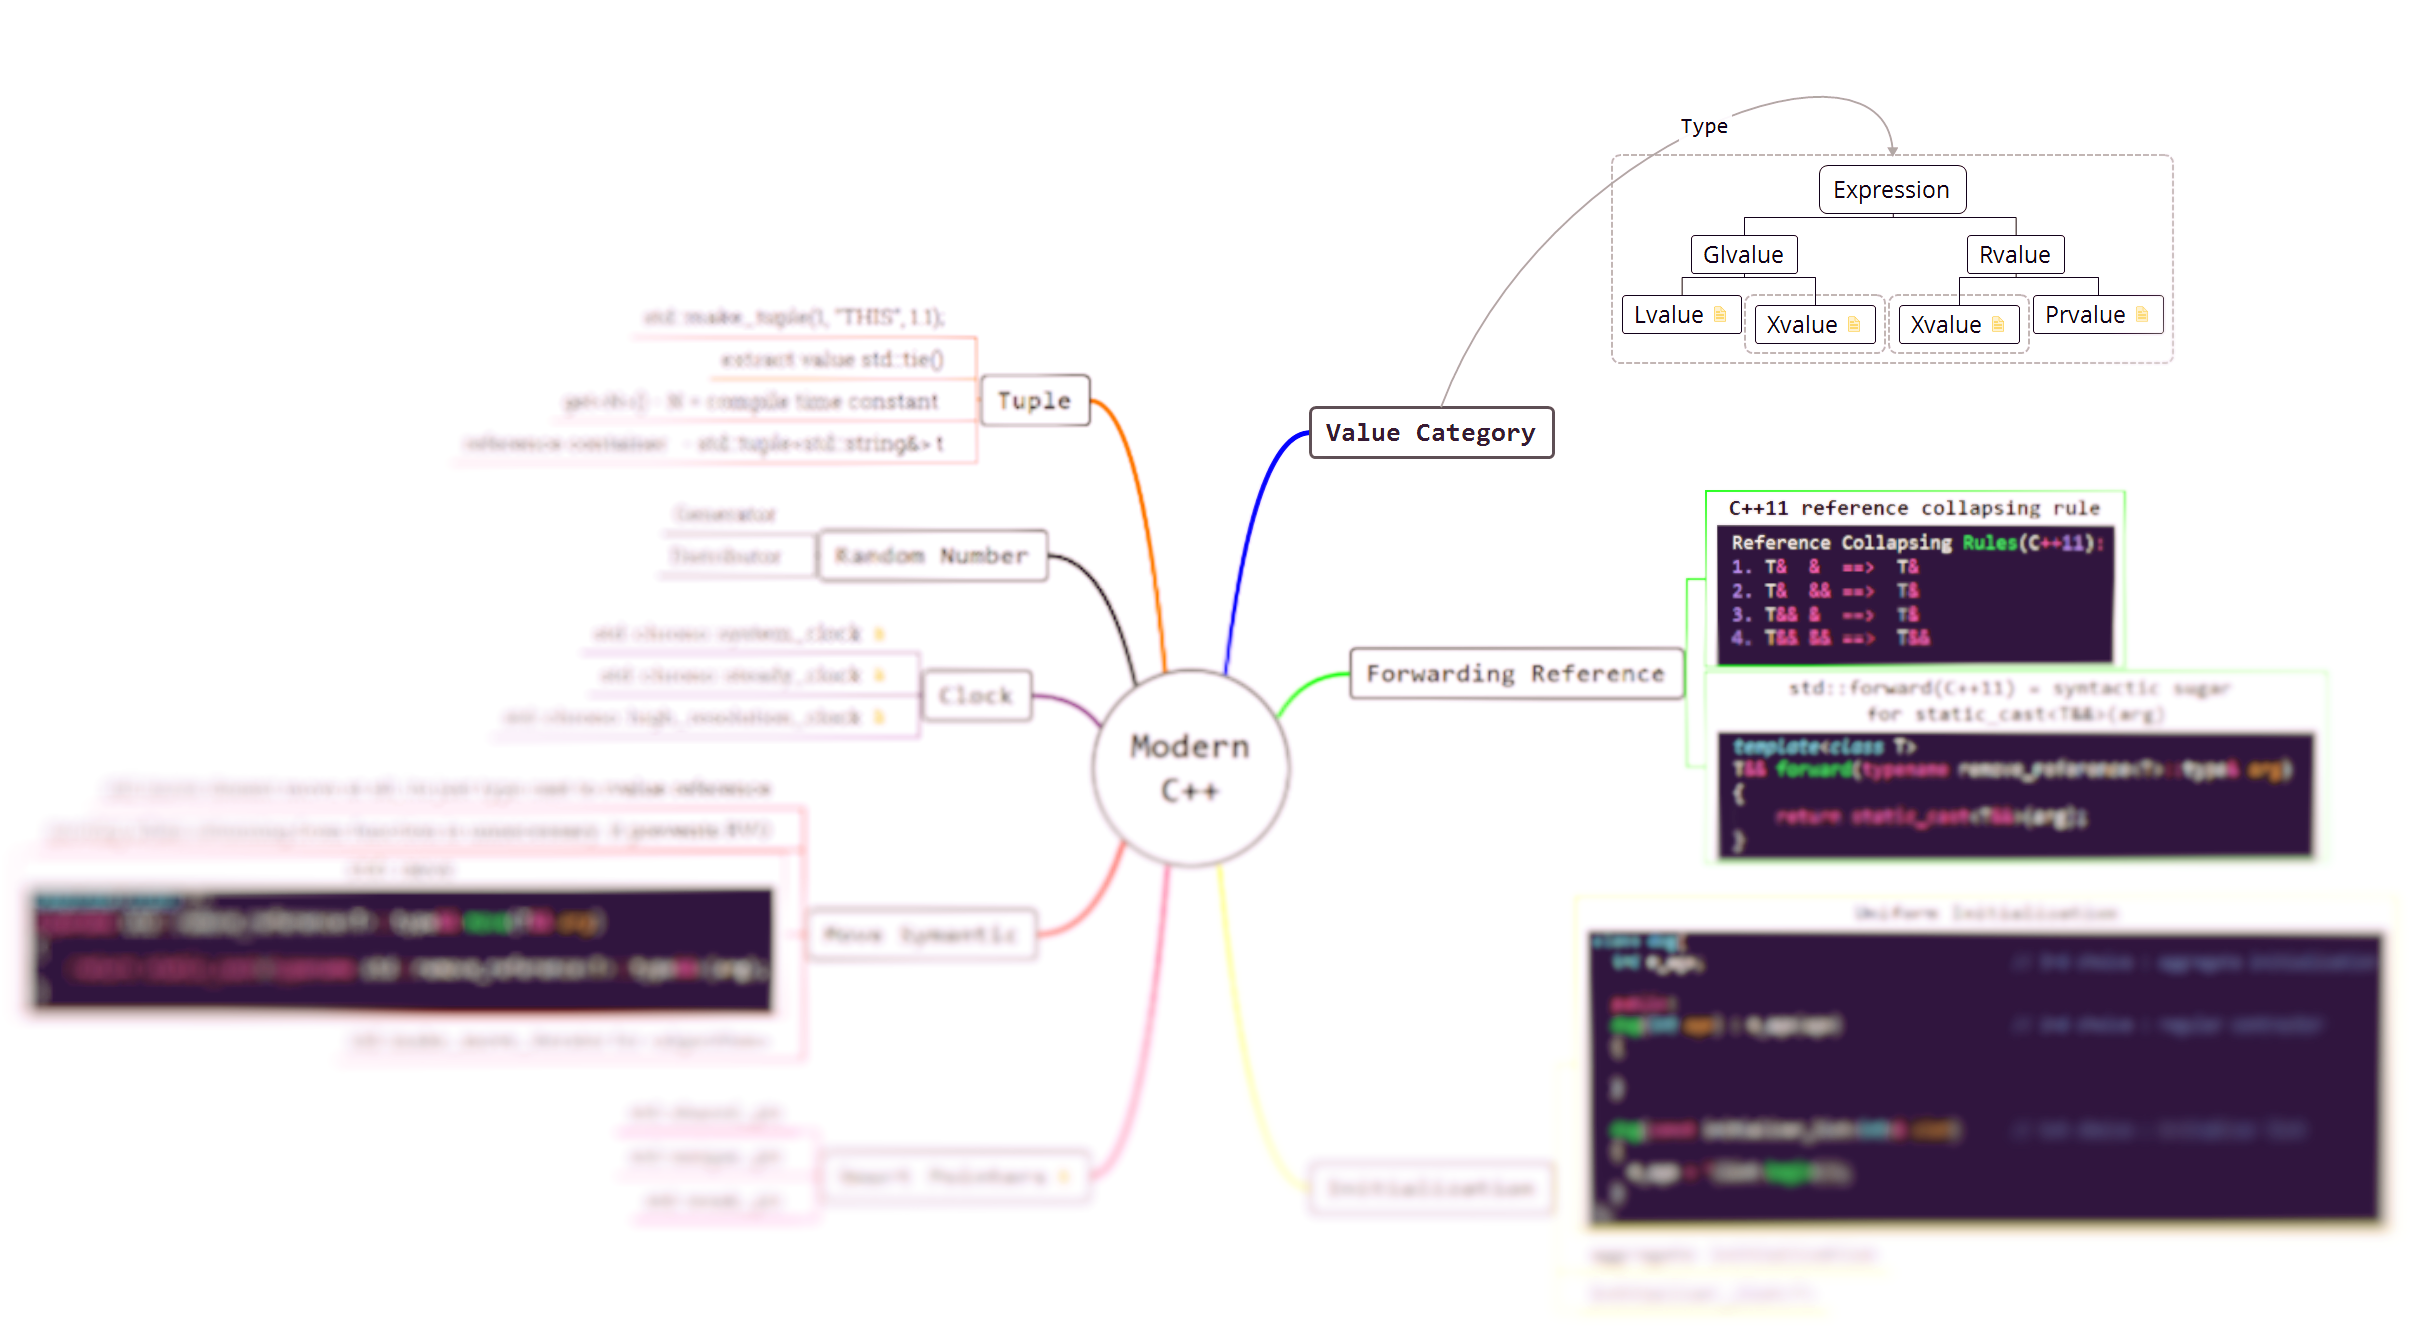This screenshot has height=1329, width=2414.
Task: Open note icon on Xvalue under Glvalue
Action: tap(1853, 325)
